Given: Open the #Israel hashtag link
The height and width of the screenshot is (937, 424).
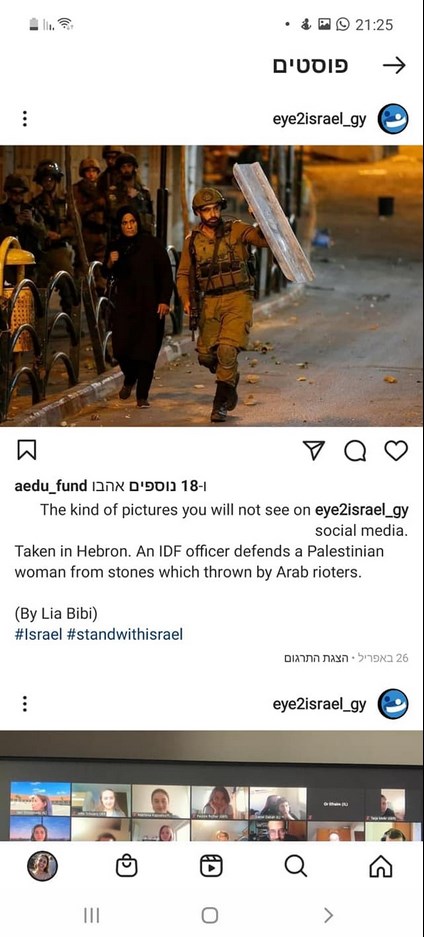Looking at the screenshot, I should point(38,634).
